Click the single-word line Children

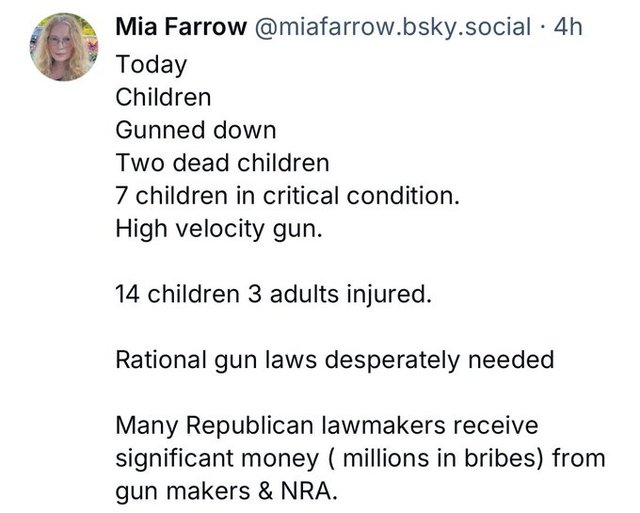(164, 98)
